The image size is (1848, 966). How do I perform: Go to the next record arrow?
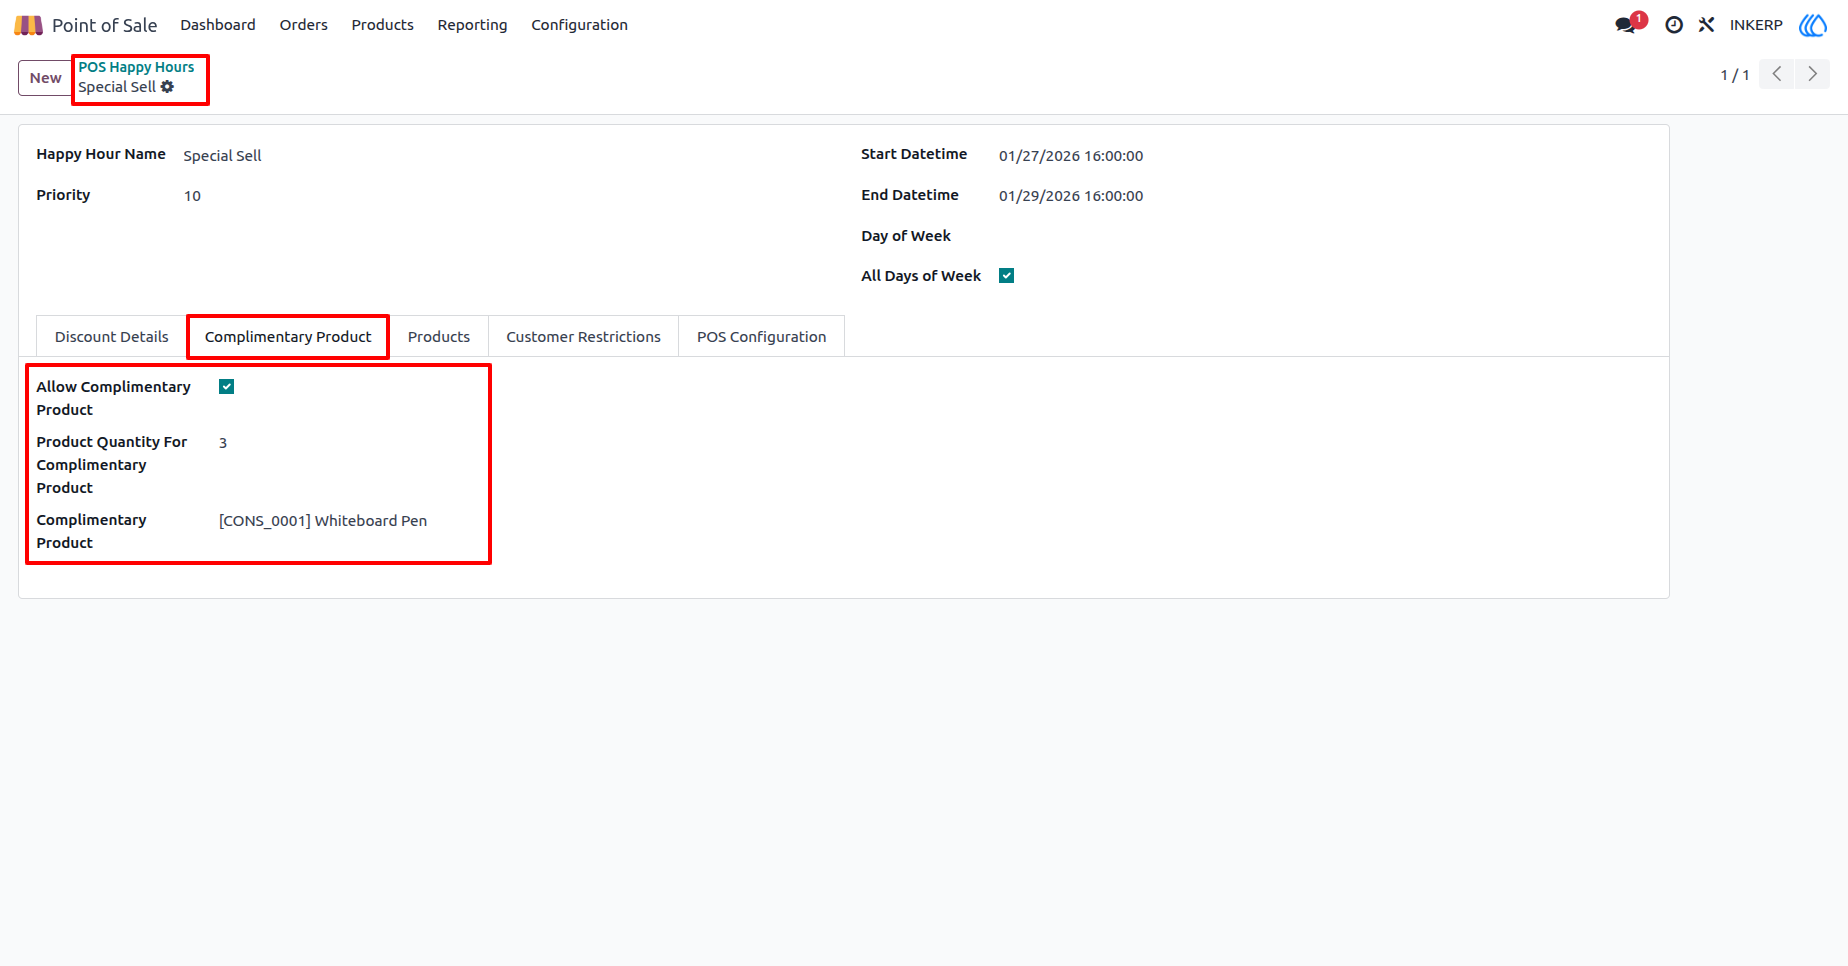pos(1812,74)
